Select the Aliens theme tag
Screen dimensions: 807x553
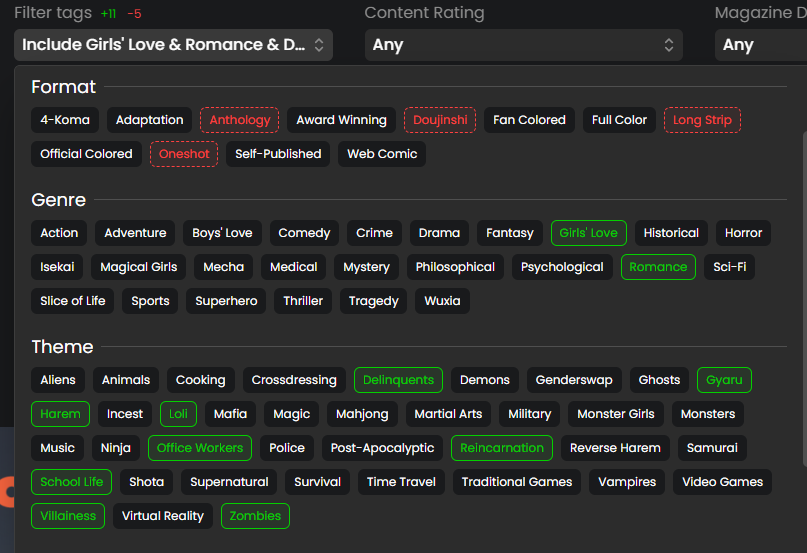point(58,380)
